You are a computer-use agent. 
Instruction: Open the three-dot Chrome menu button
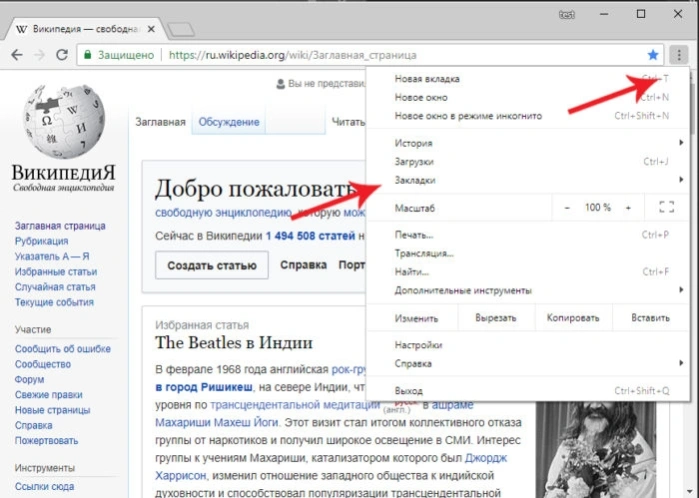[x=679, y=55]
